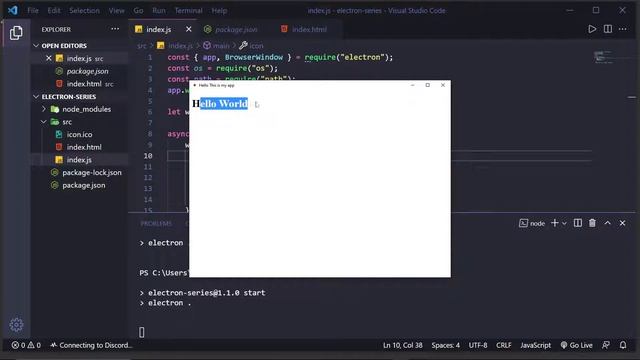The width and height of the screenshot is (640, 360).
Task: Click line number 10 in the gutter
Action: (x=148, y=156)
